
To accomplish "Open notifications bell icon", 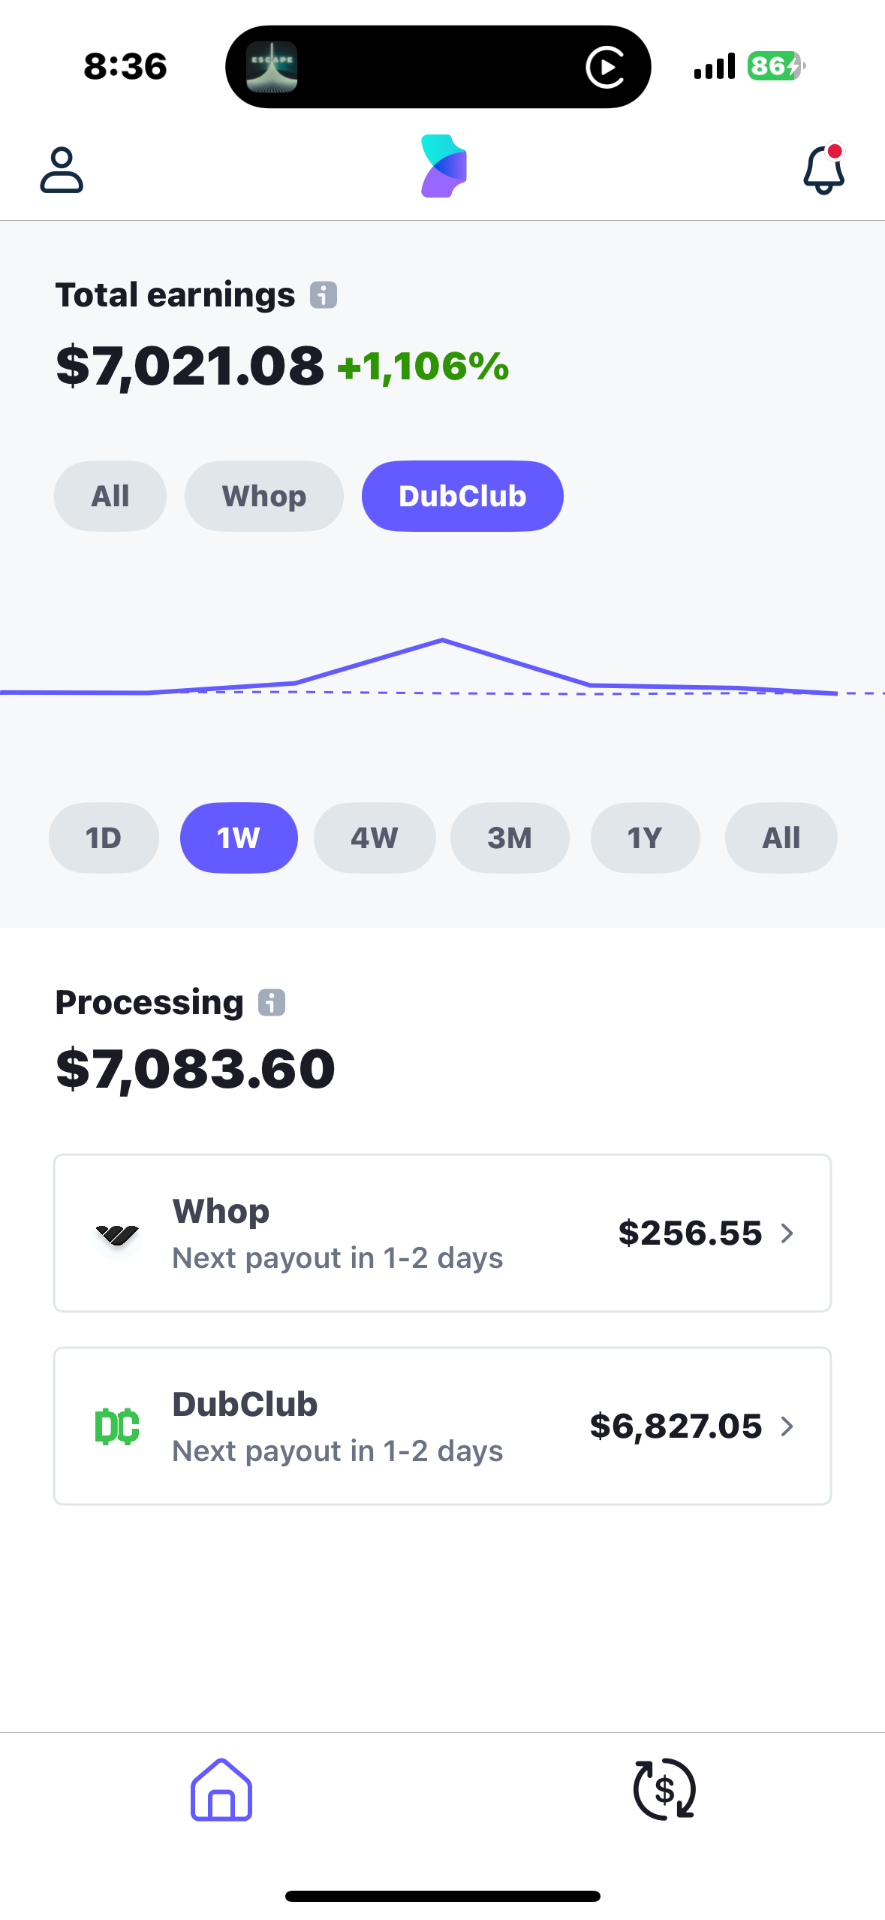I will (824, 169).
